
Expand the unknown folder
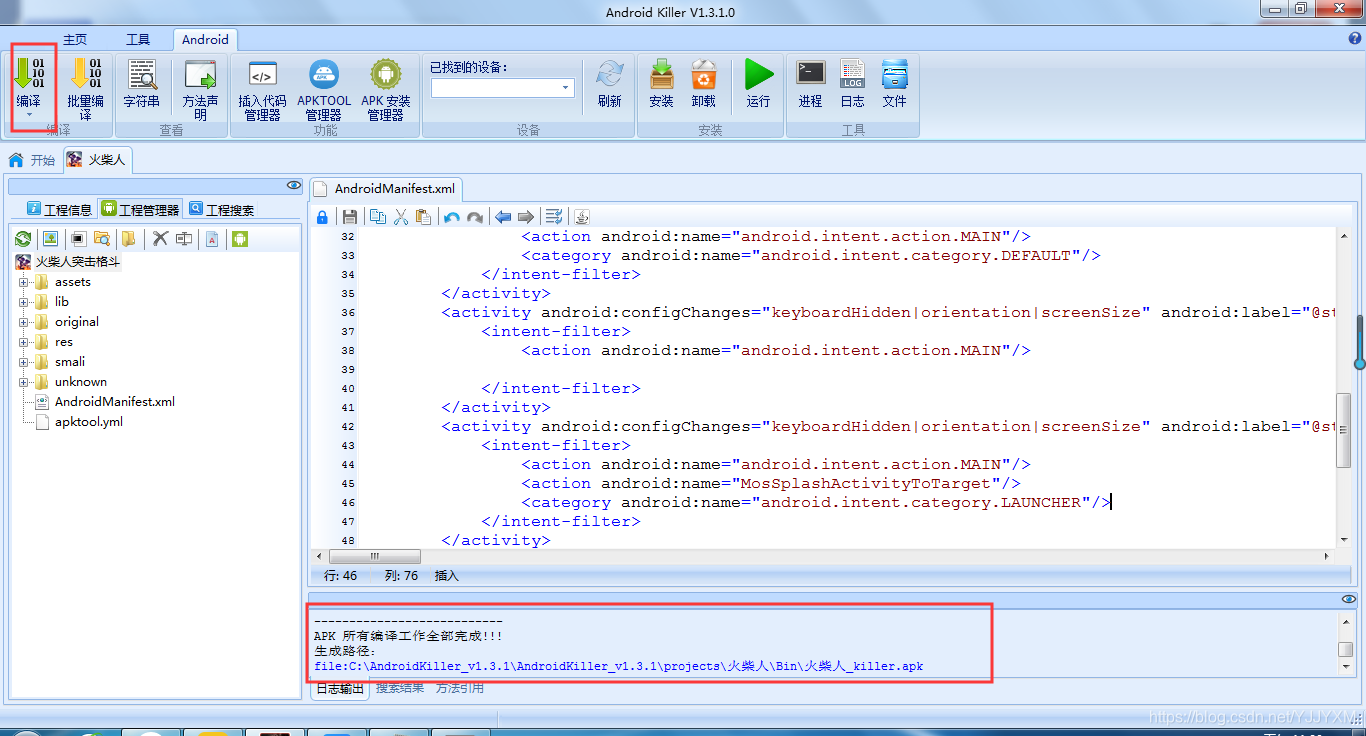coord(23,382)
